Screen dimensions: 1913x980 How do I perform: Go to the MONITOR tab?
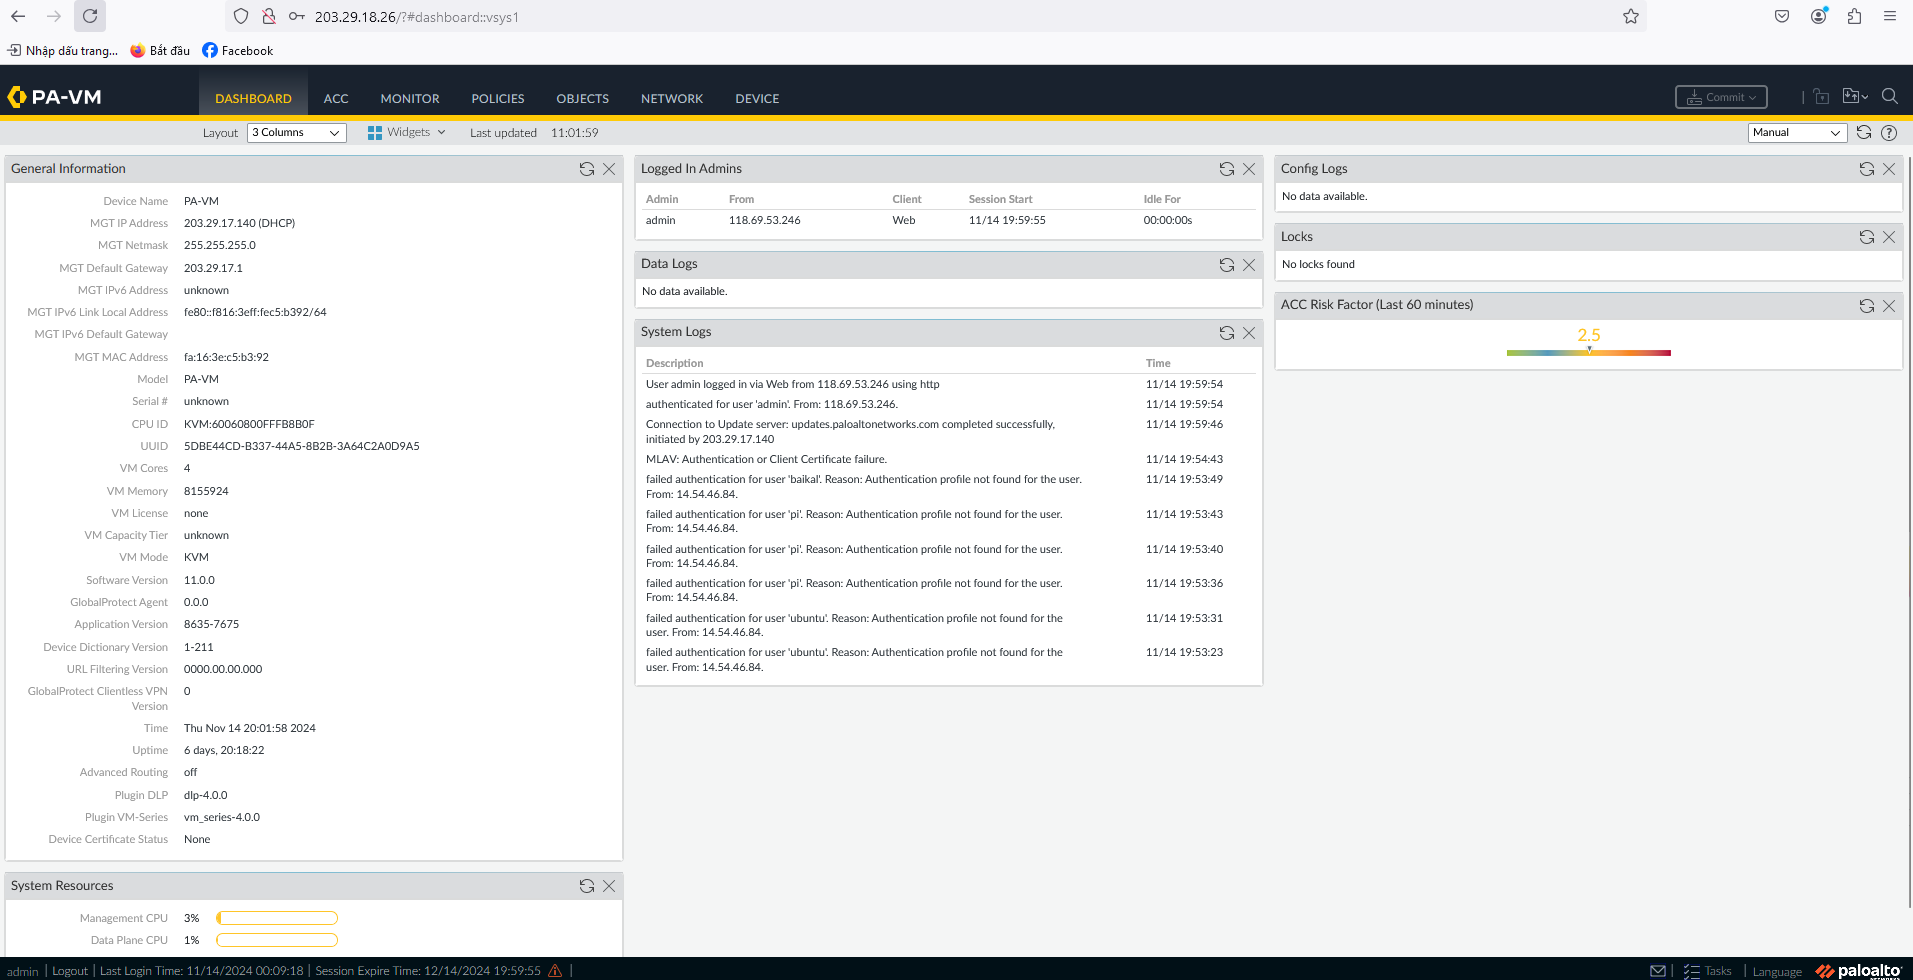(409, 99)
